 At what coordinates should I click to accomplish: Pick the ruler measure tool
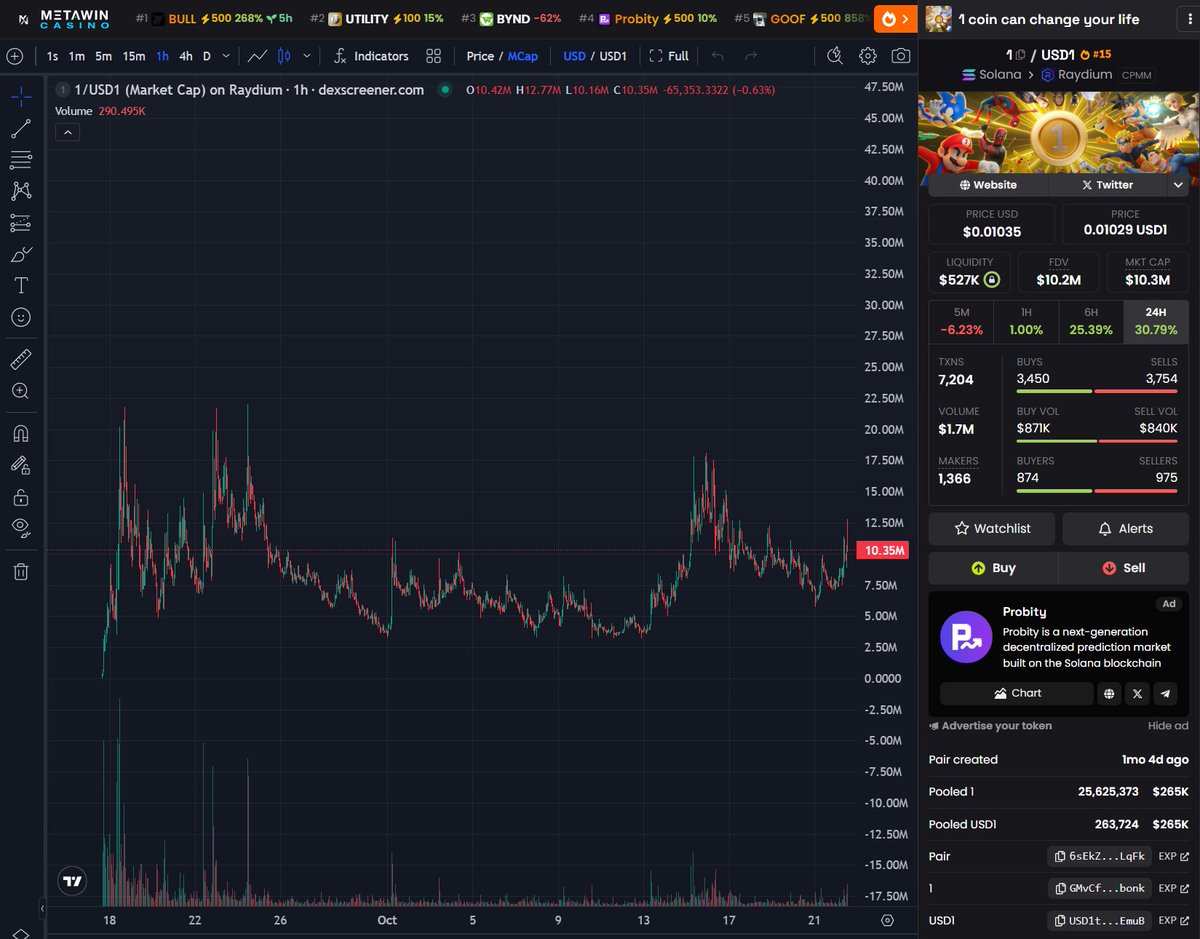pyautogui.click(x=21, y=359)
